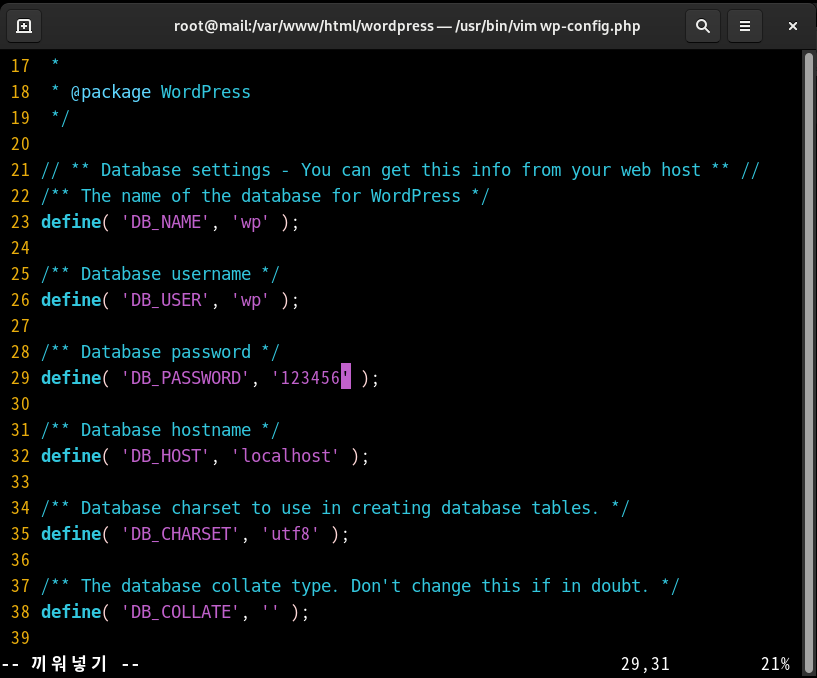
Task: Click '@package WordPress' on line 18
Action: click(x=160, y=92)
